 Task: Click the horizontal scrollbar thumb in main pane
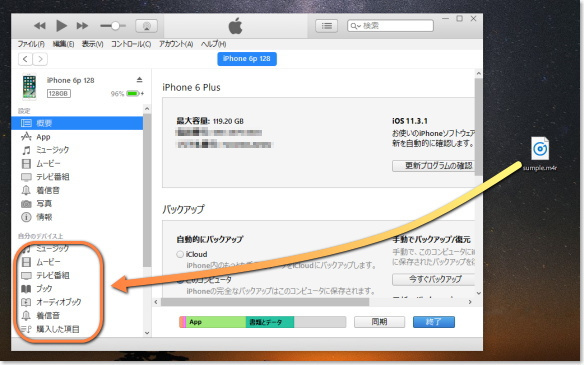coord(265,302)
